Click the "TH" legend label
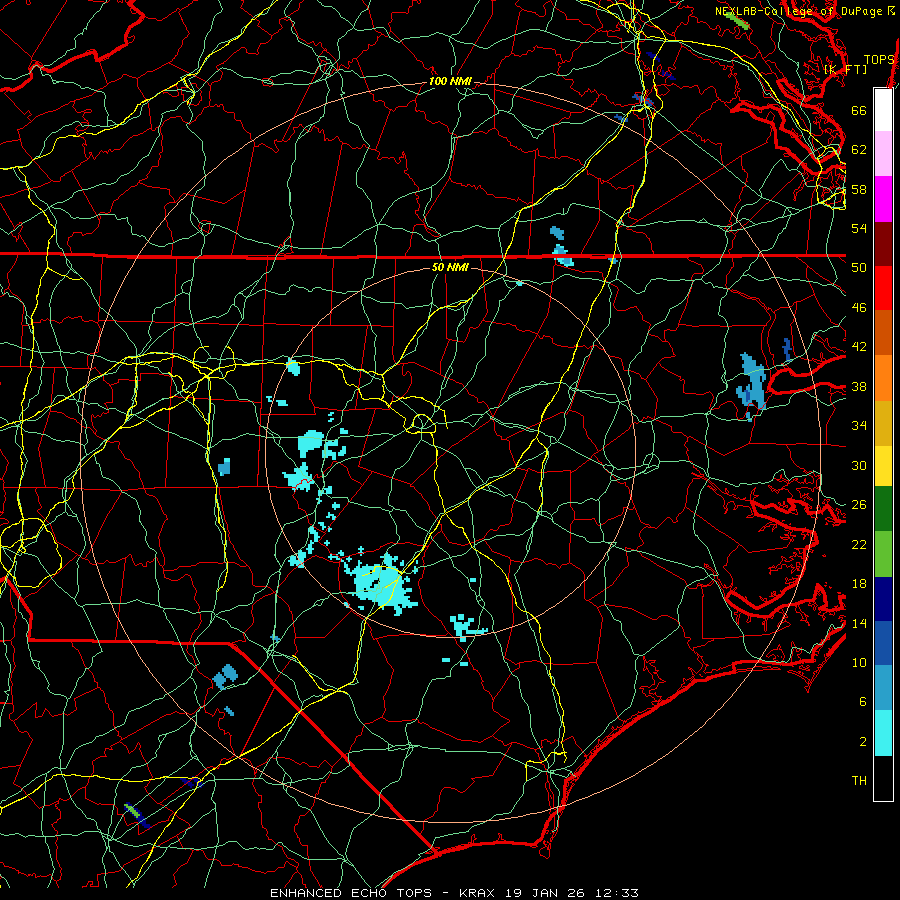 click(x=859, y=781)
